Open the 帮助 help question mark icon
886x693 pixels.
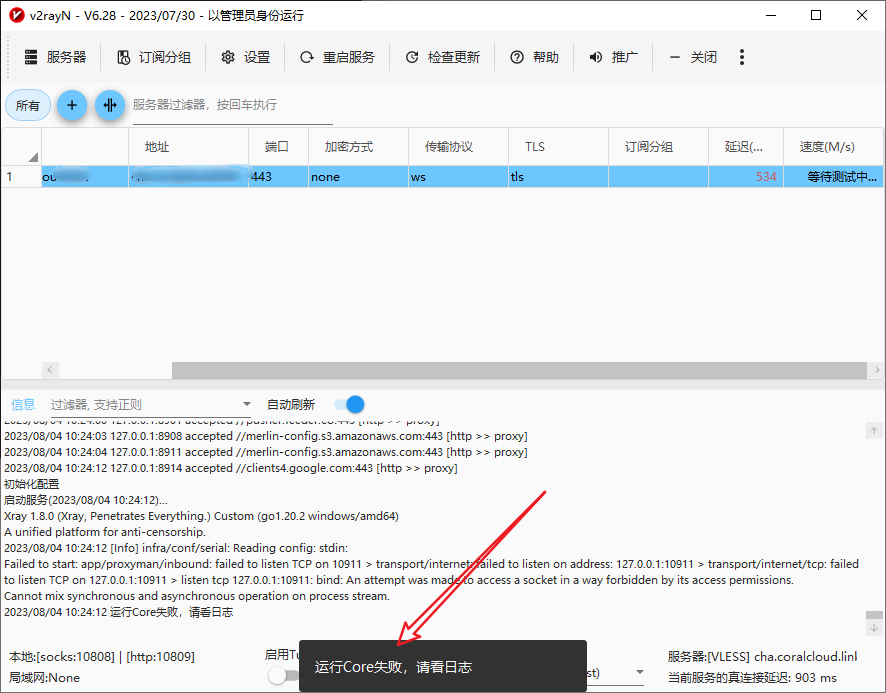coord(516,57)
